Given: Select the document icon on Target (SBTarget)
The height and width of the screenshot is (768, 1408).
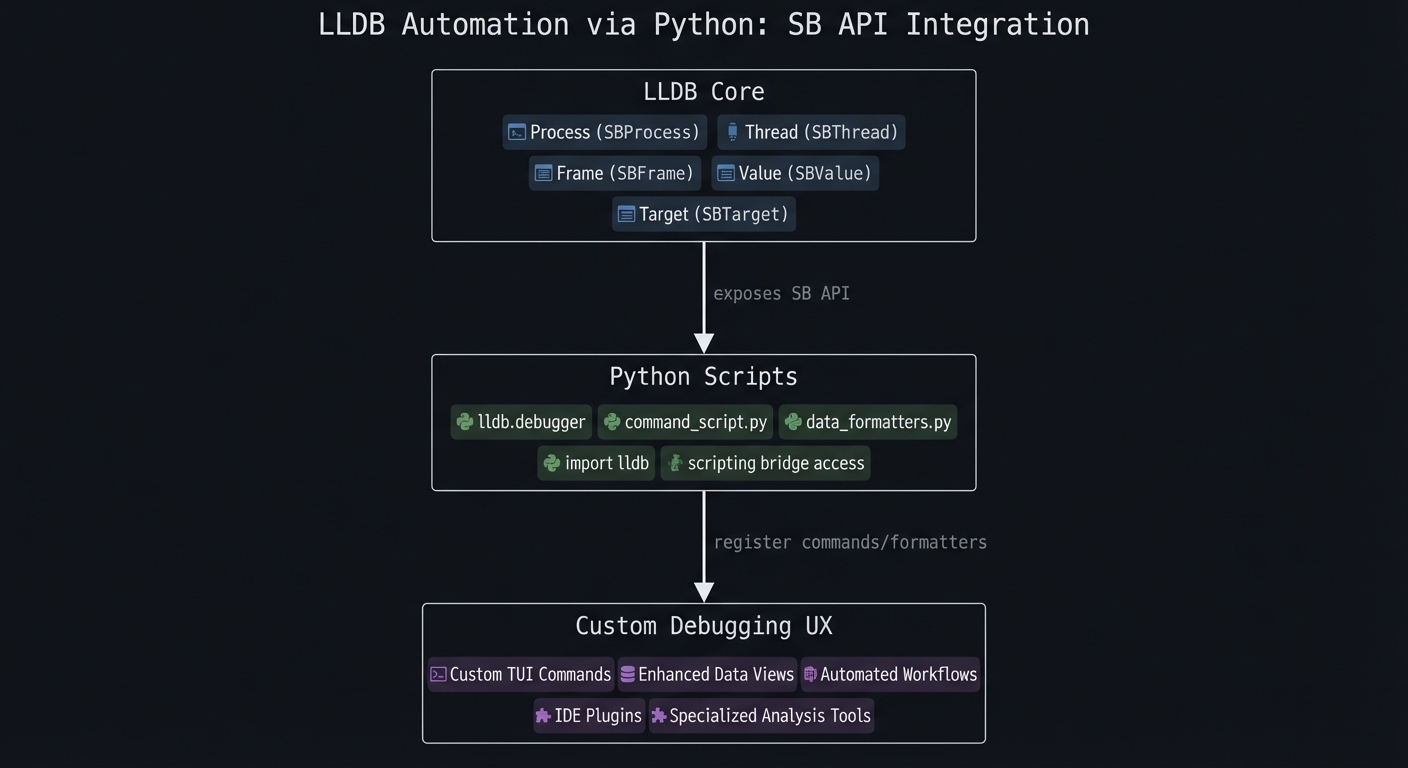Looking at the screenshot, I should (626, 213).
